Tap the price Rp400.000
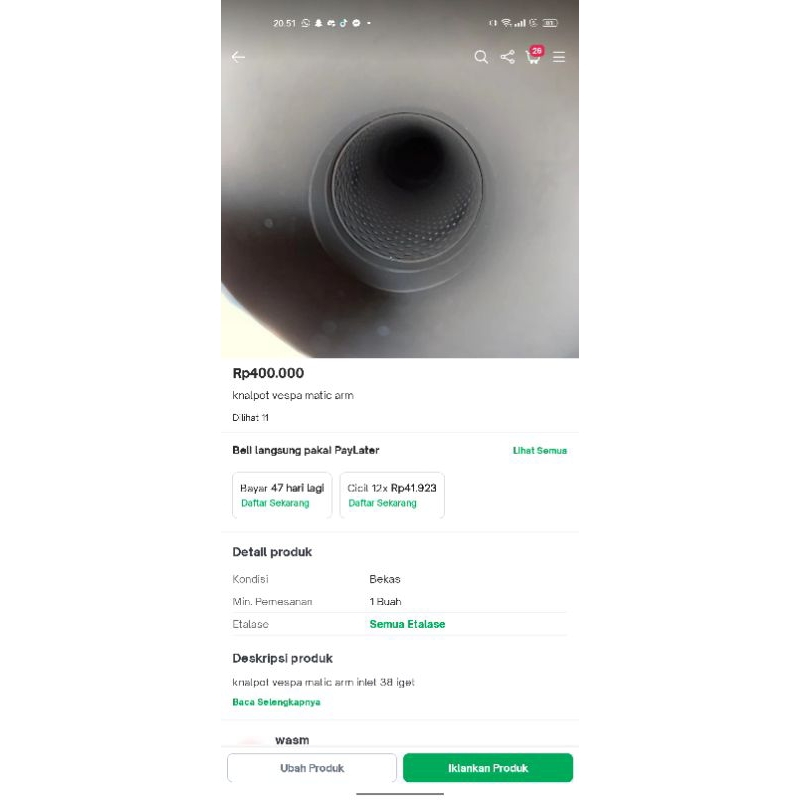The width and height of the screenshot is (800, 800). tap(268, 373)
